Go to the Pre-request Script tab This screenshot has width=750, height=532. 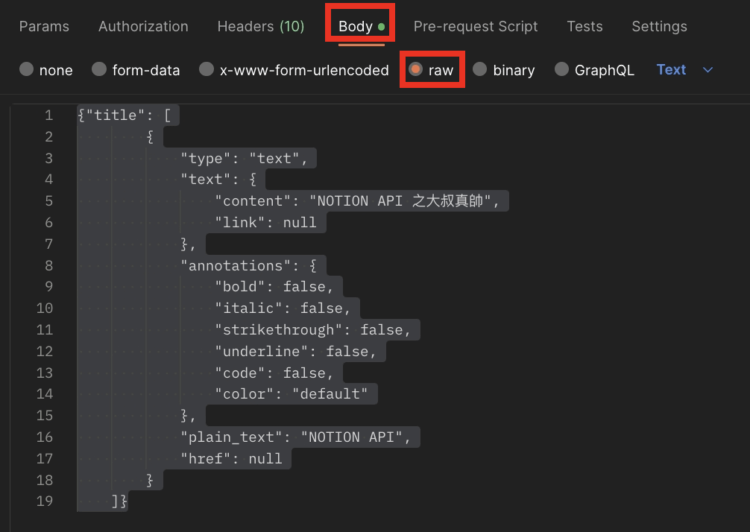[475, 26]
